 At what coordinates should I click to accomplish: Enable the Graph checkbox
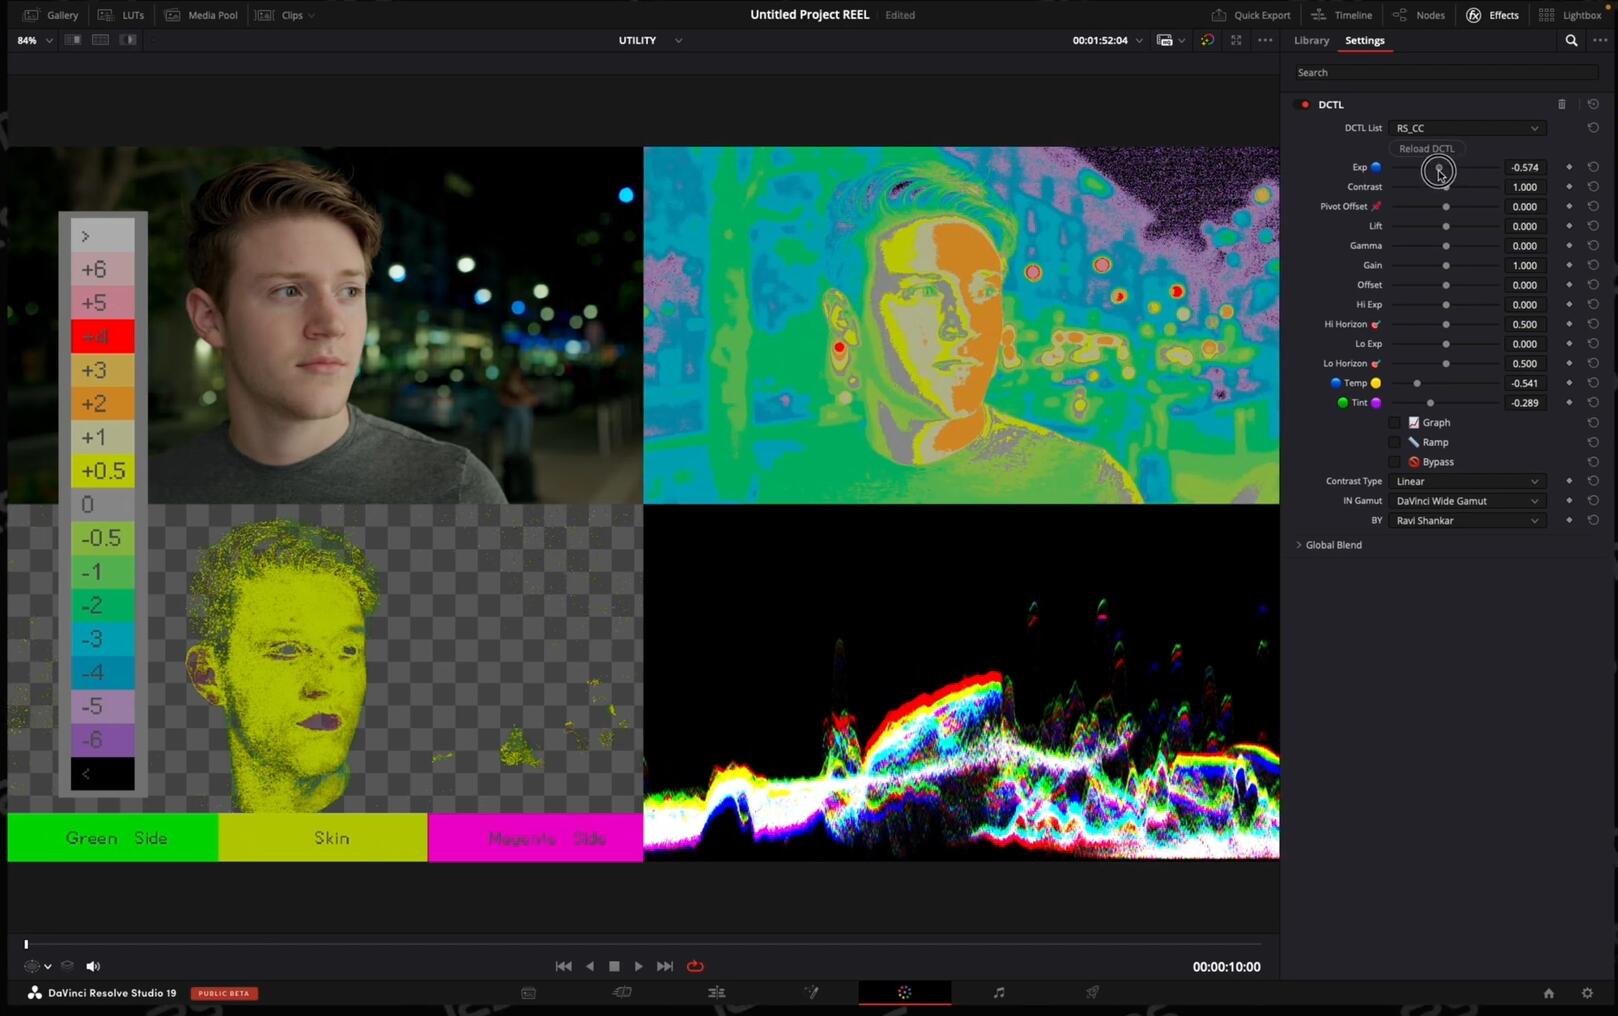(1395, 423)
